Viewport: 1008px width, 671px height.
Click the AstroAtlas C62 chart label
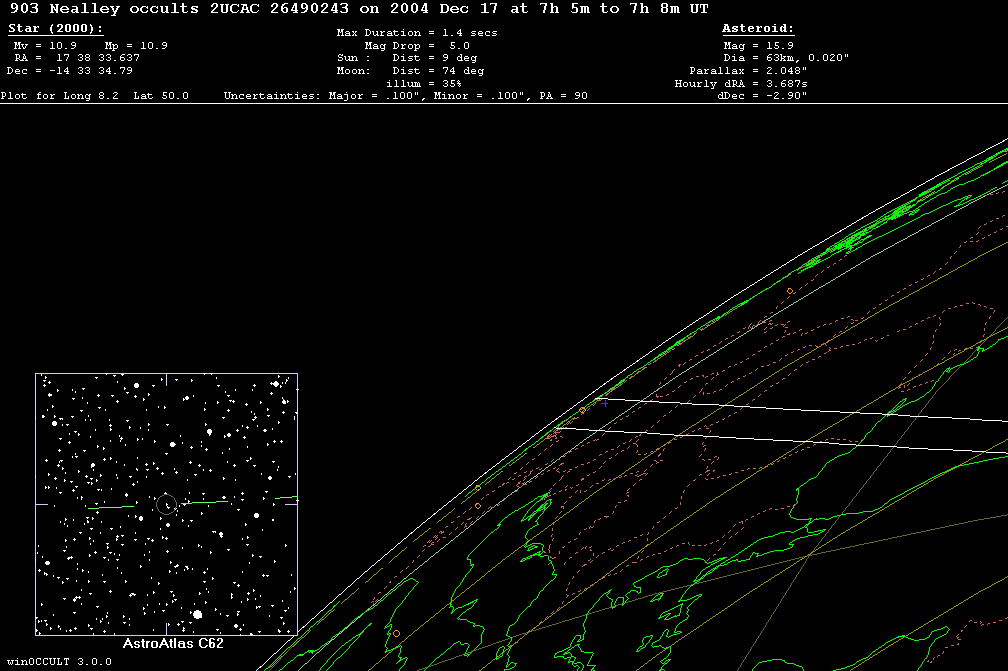[172, 644]
